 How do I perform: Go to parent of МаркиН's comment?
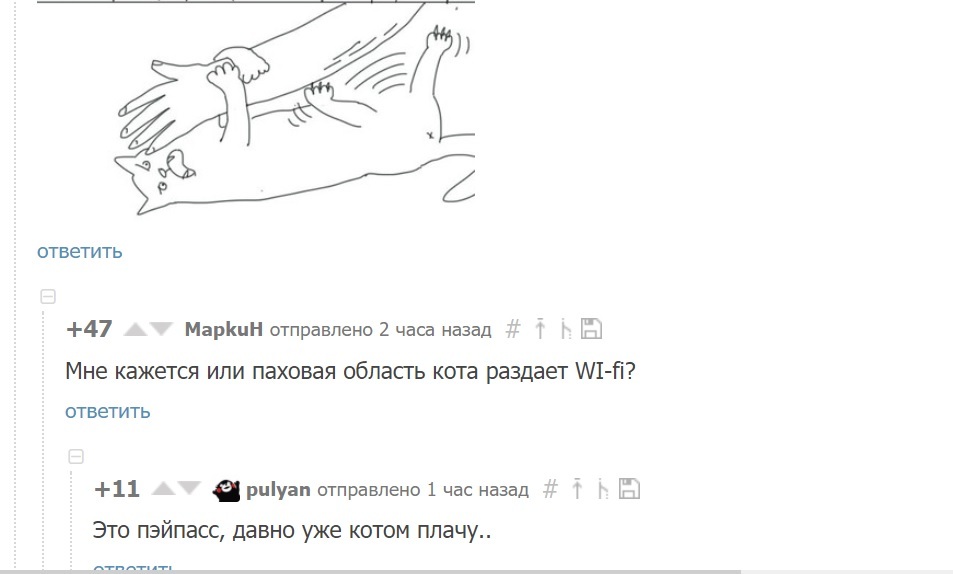(540, 329)
